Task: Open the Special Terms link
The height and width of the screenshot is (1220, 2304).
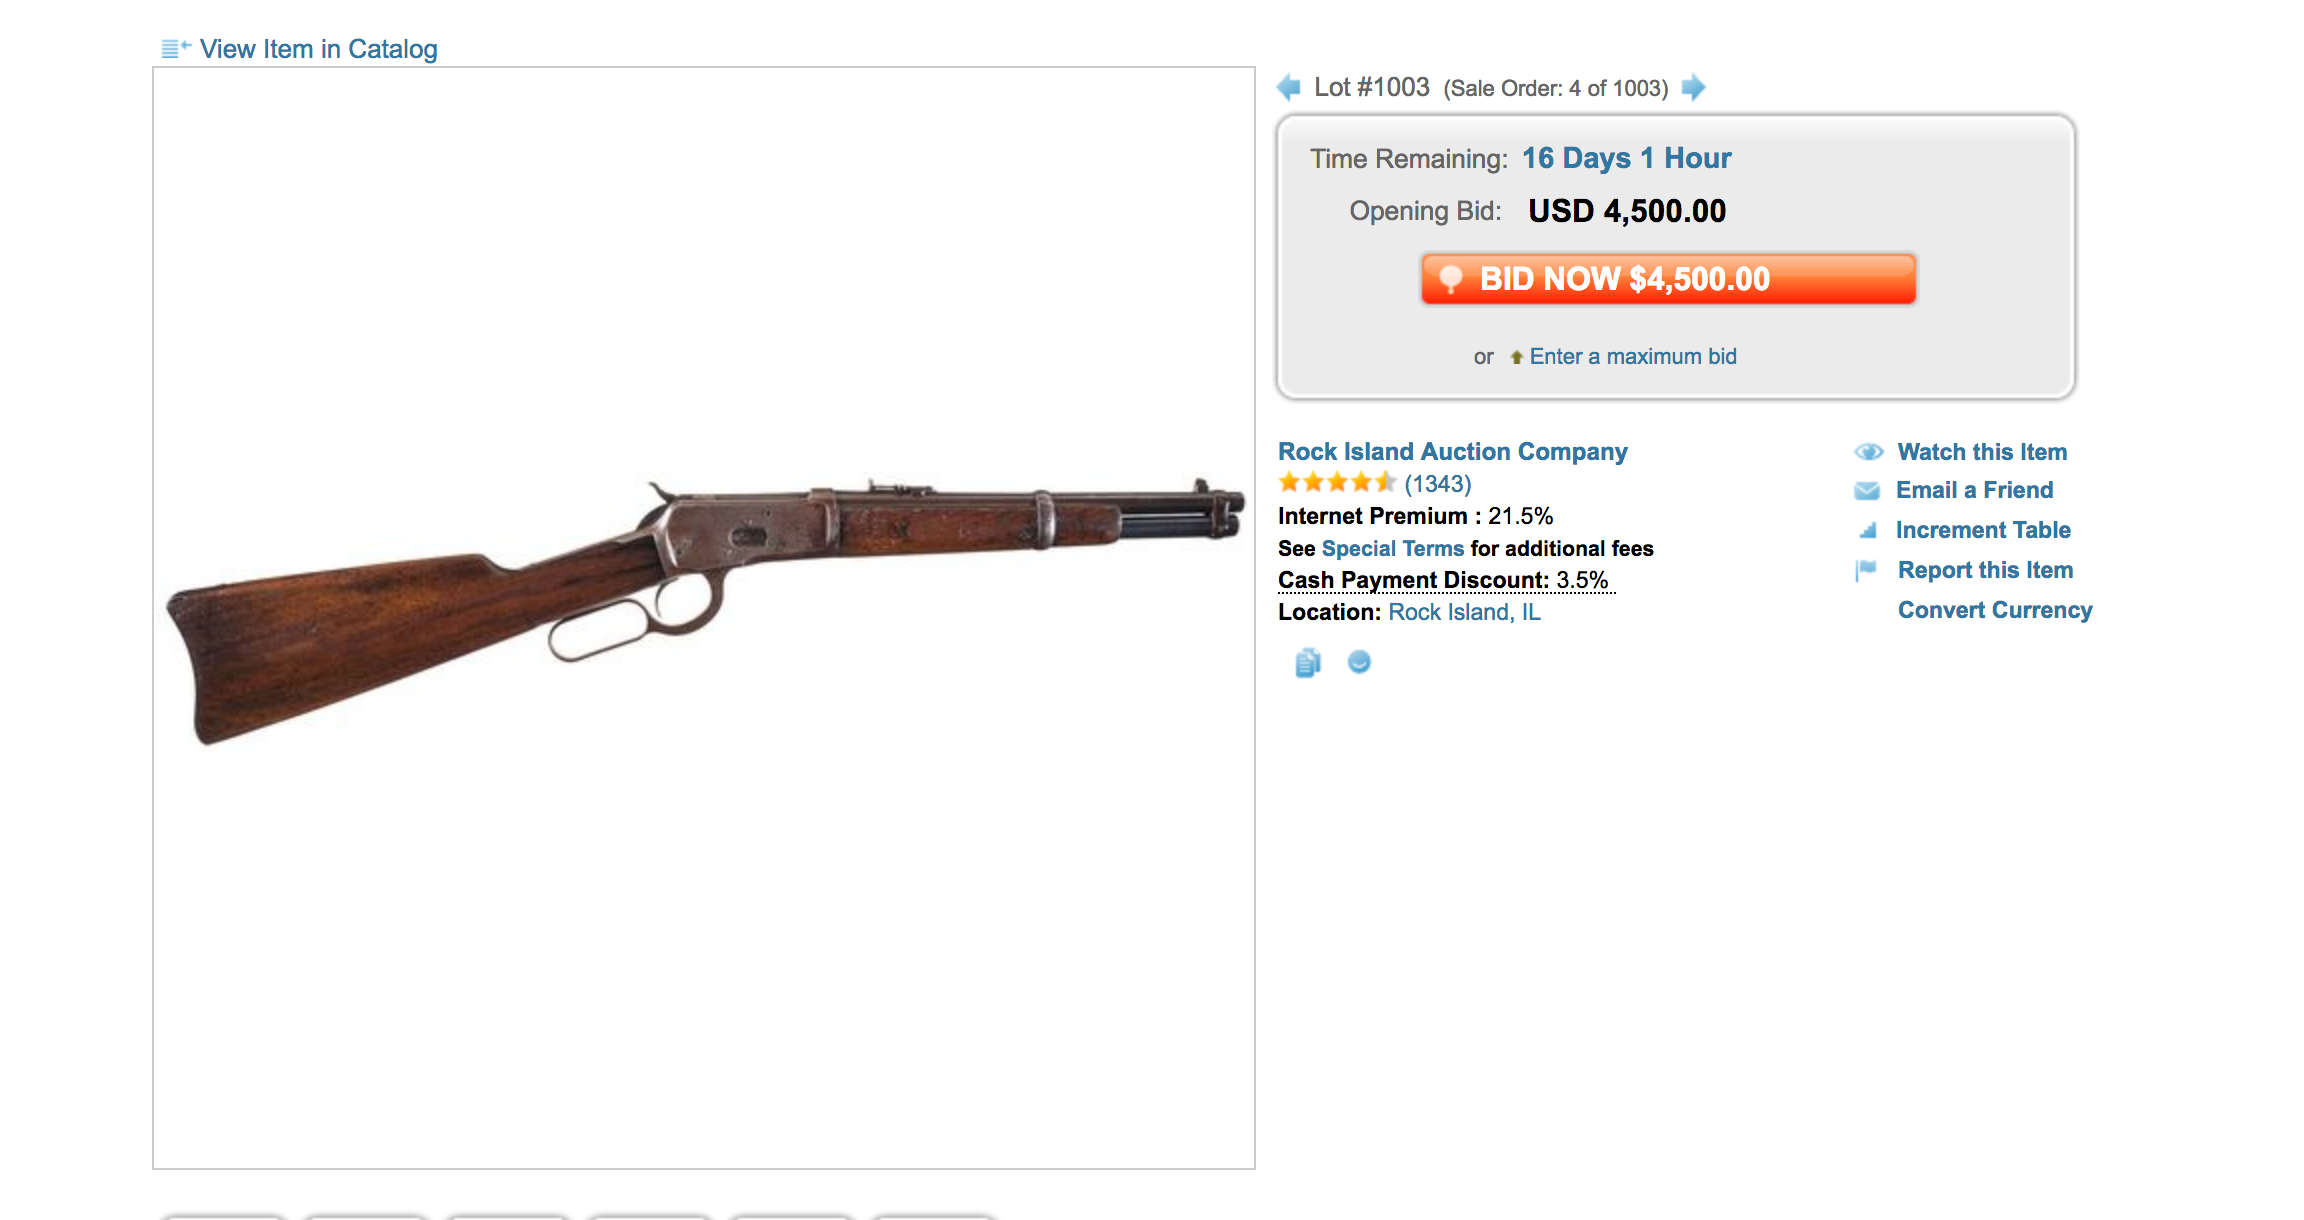Action: [1392, 549]
